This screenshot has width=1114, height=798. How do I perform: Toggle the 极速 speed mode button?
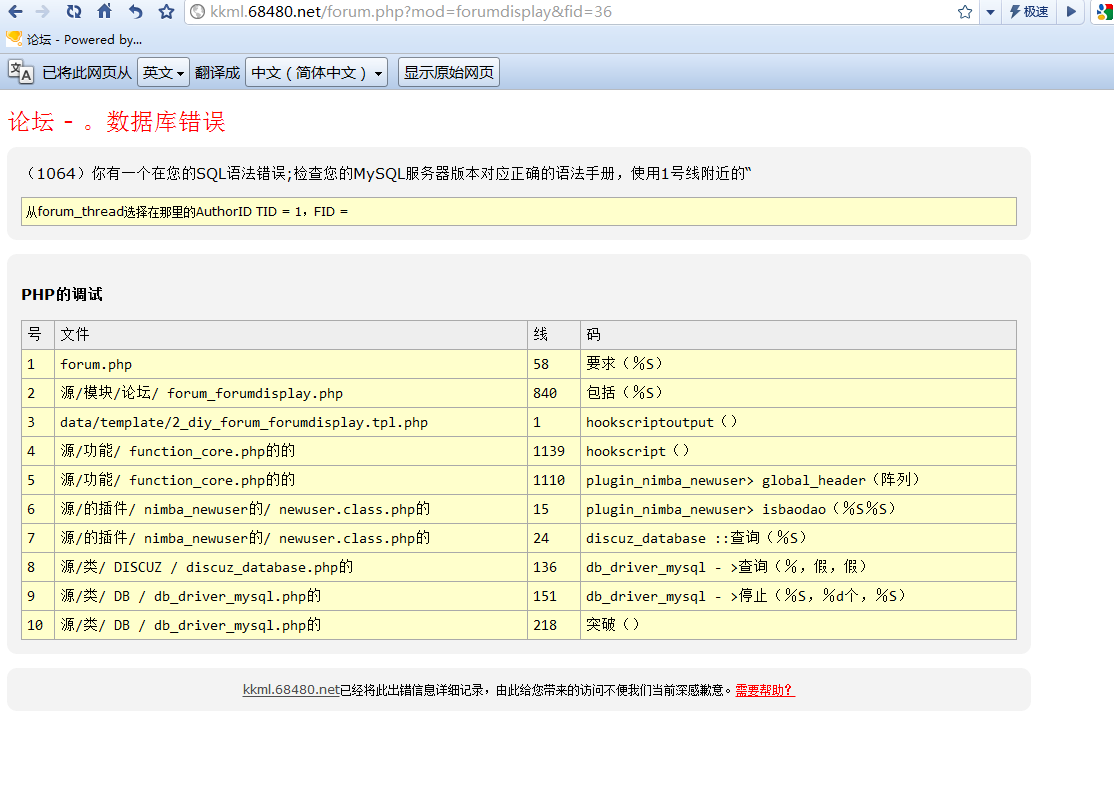(1029, 11)
